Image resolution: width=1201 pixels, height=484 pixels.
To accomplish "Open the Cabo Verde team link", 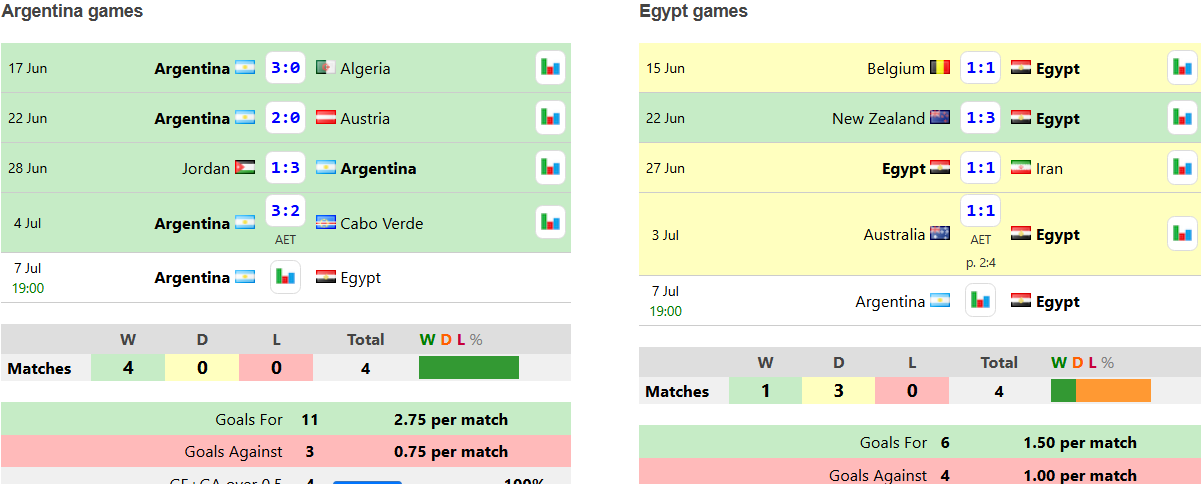I will [381, 223].
